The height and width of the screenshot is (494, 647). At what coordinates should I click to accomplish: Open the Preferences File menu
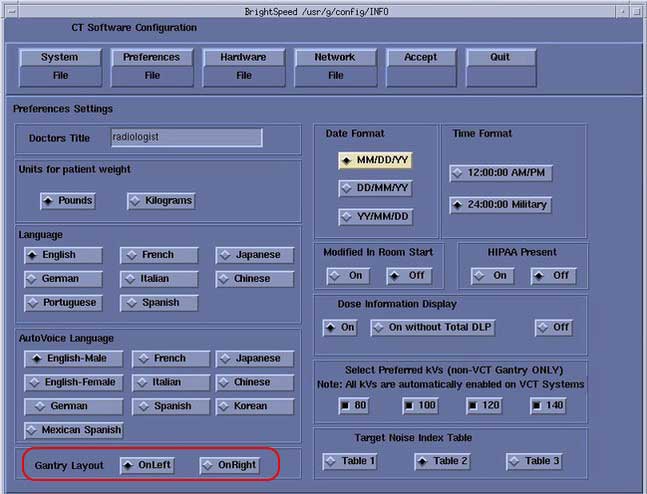(151, 66)
